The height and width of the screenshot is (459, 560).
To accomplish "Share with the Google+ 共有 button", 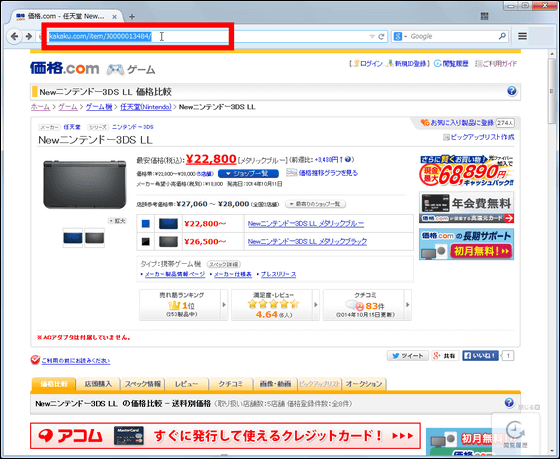I will point(445,356).
